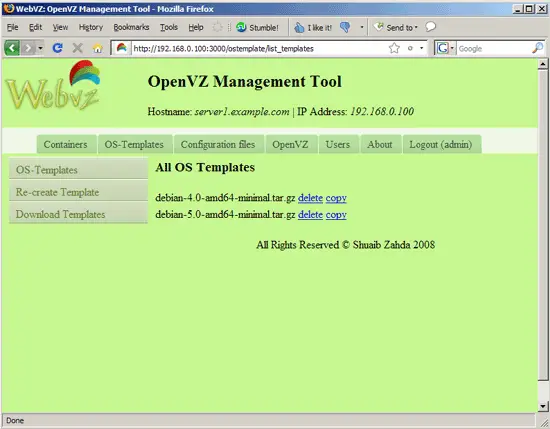Click the vertical scrollbar thumb
Image resolution: width=550 pixels, height=429 pixels.
point(543,224)
